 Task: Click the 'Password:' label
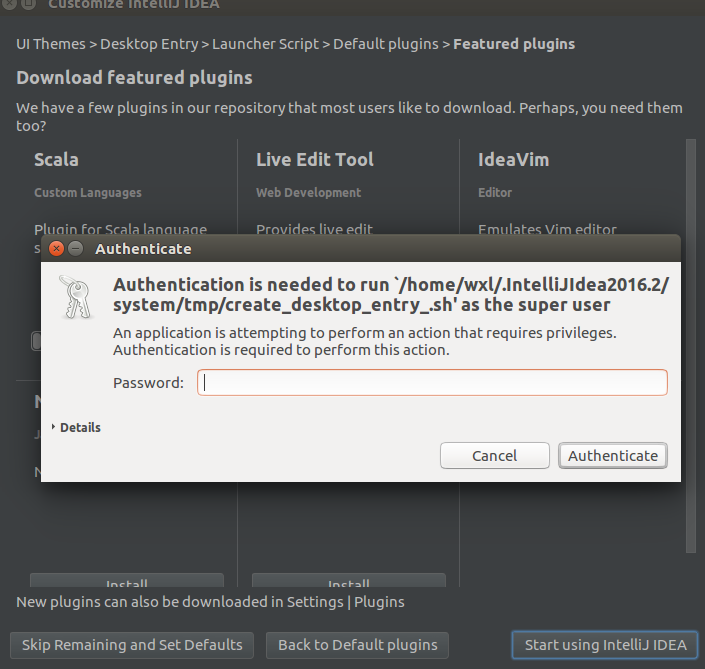coord(148,383)
